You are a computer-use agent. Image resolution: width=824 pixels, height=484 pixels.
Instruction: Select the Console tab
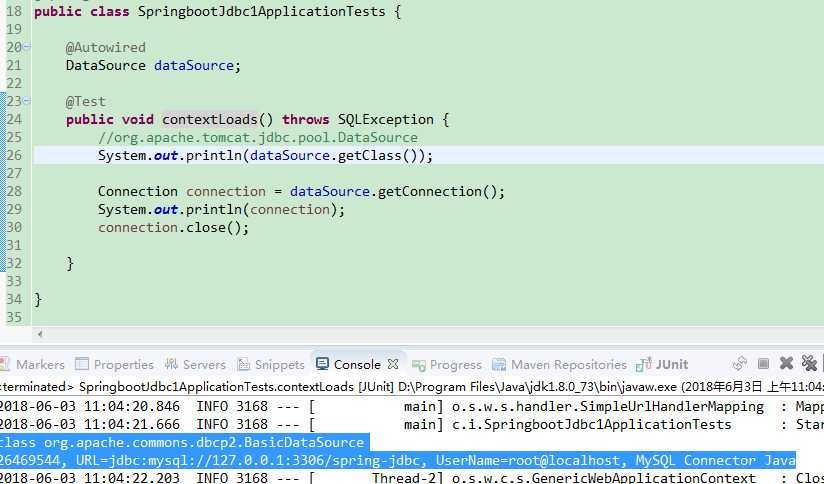pyautogui.click(x=357, y=364)
